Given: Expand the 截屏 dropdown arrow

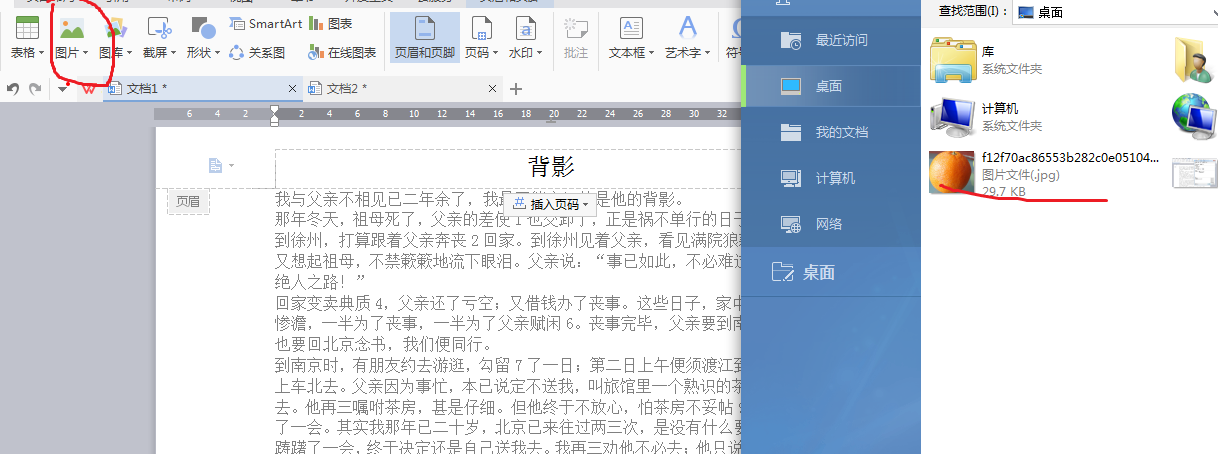Looking at the screenshot, I should point(173,53).
